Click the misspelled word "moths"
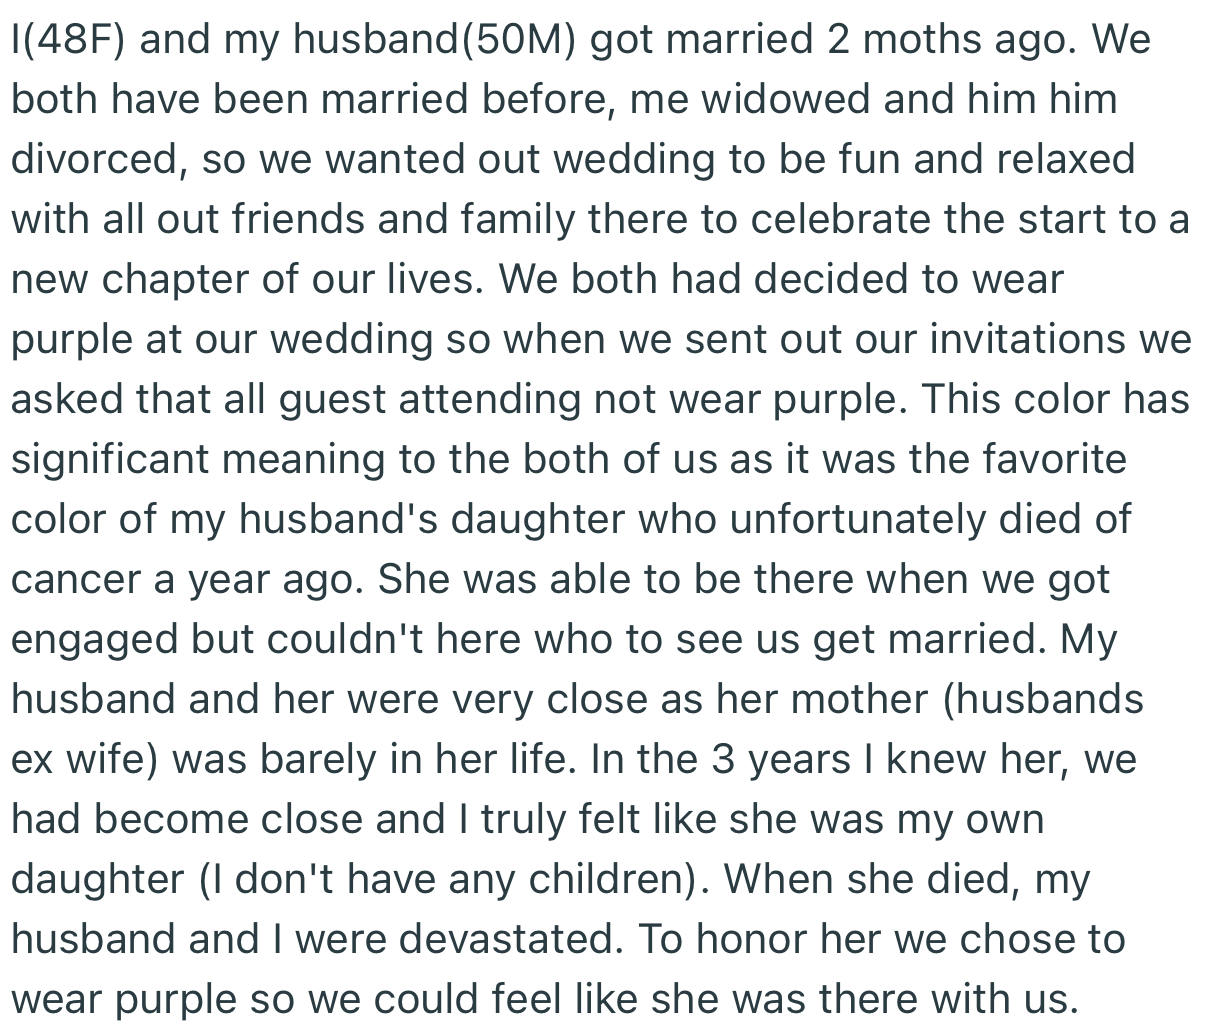 click(918, 40)
